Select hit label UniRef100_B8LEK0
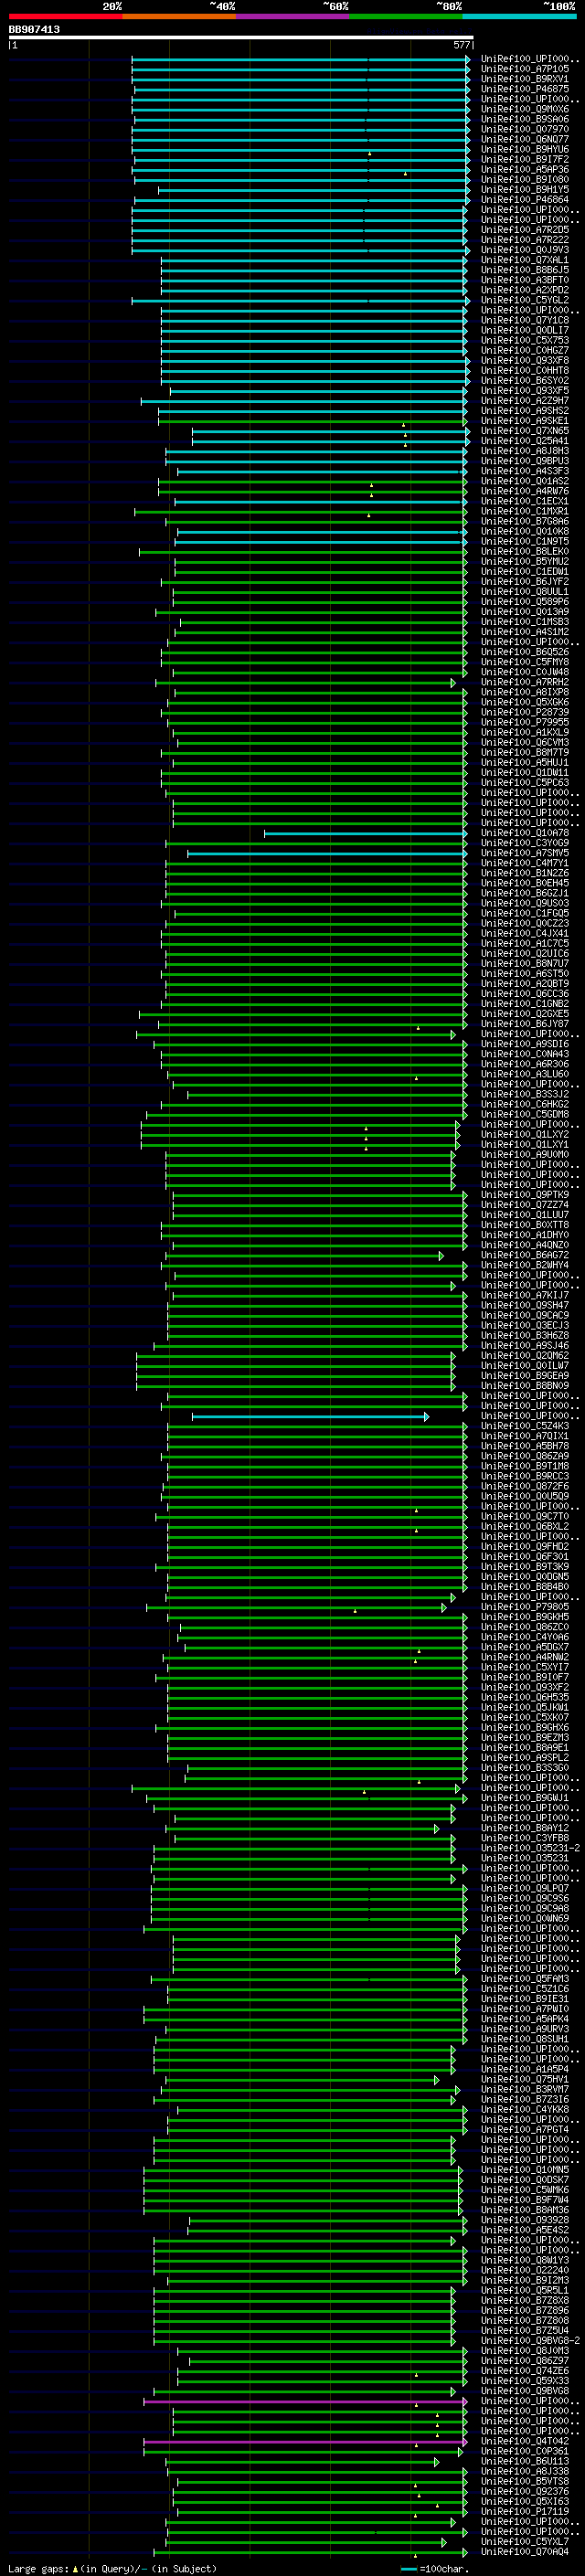The width and height of the screenshot is (585, 2576). pyautogui.click(x=525, y=551)
